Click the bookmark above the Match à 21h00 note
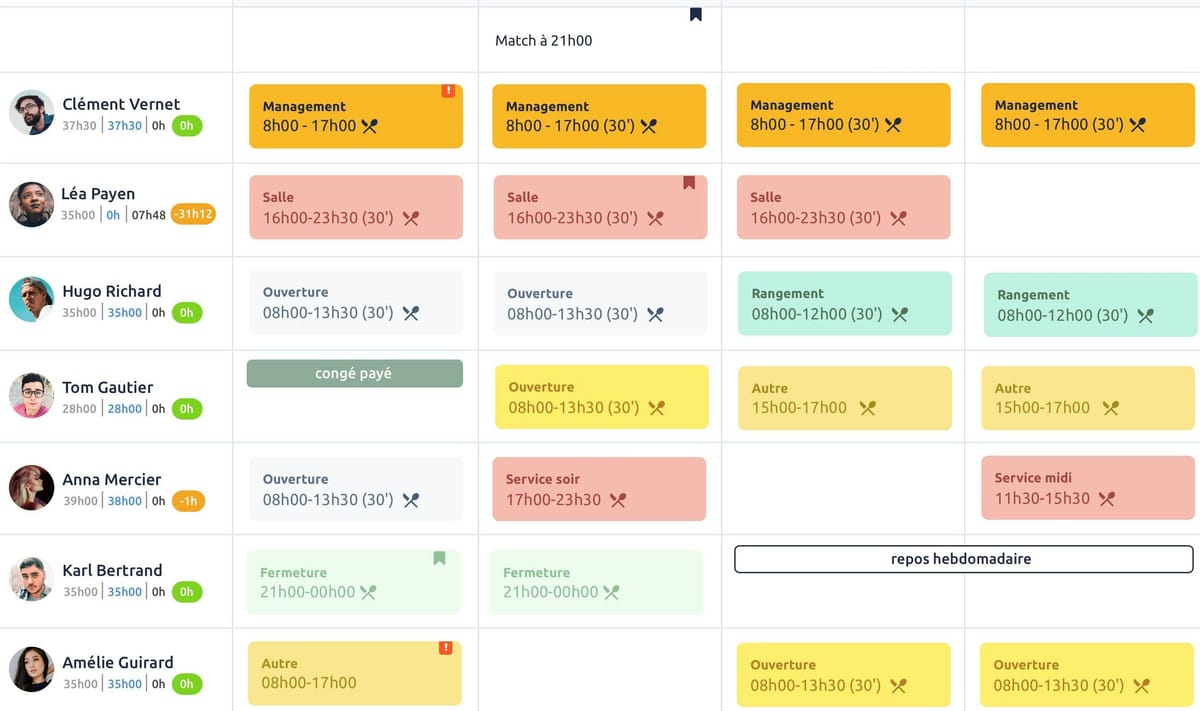 (x=696, y=14)
